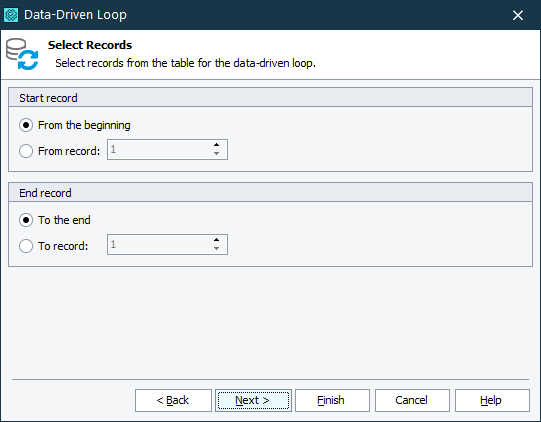541x422 pixels.
Task: Click inside the From record number field
Action: coord(159,149)
